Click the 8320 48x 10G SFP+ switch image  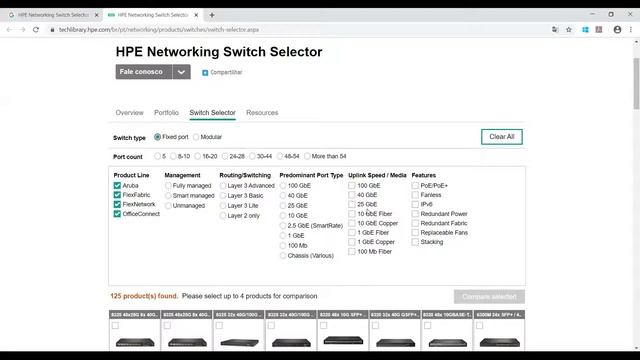coord(343,340)
